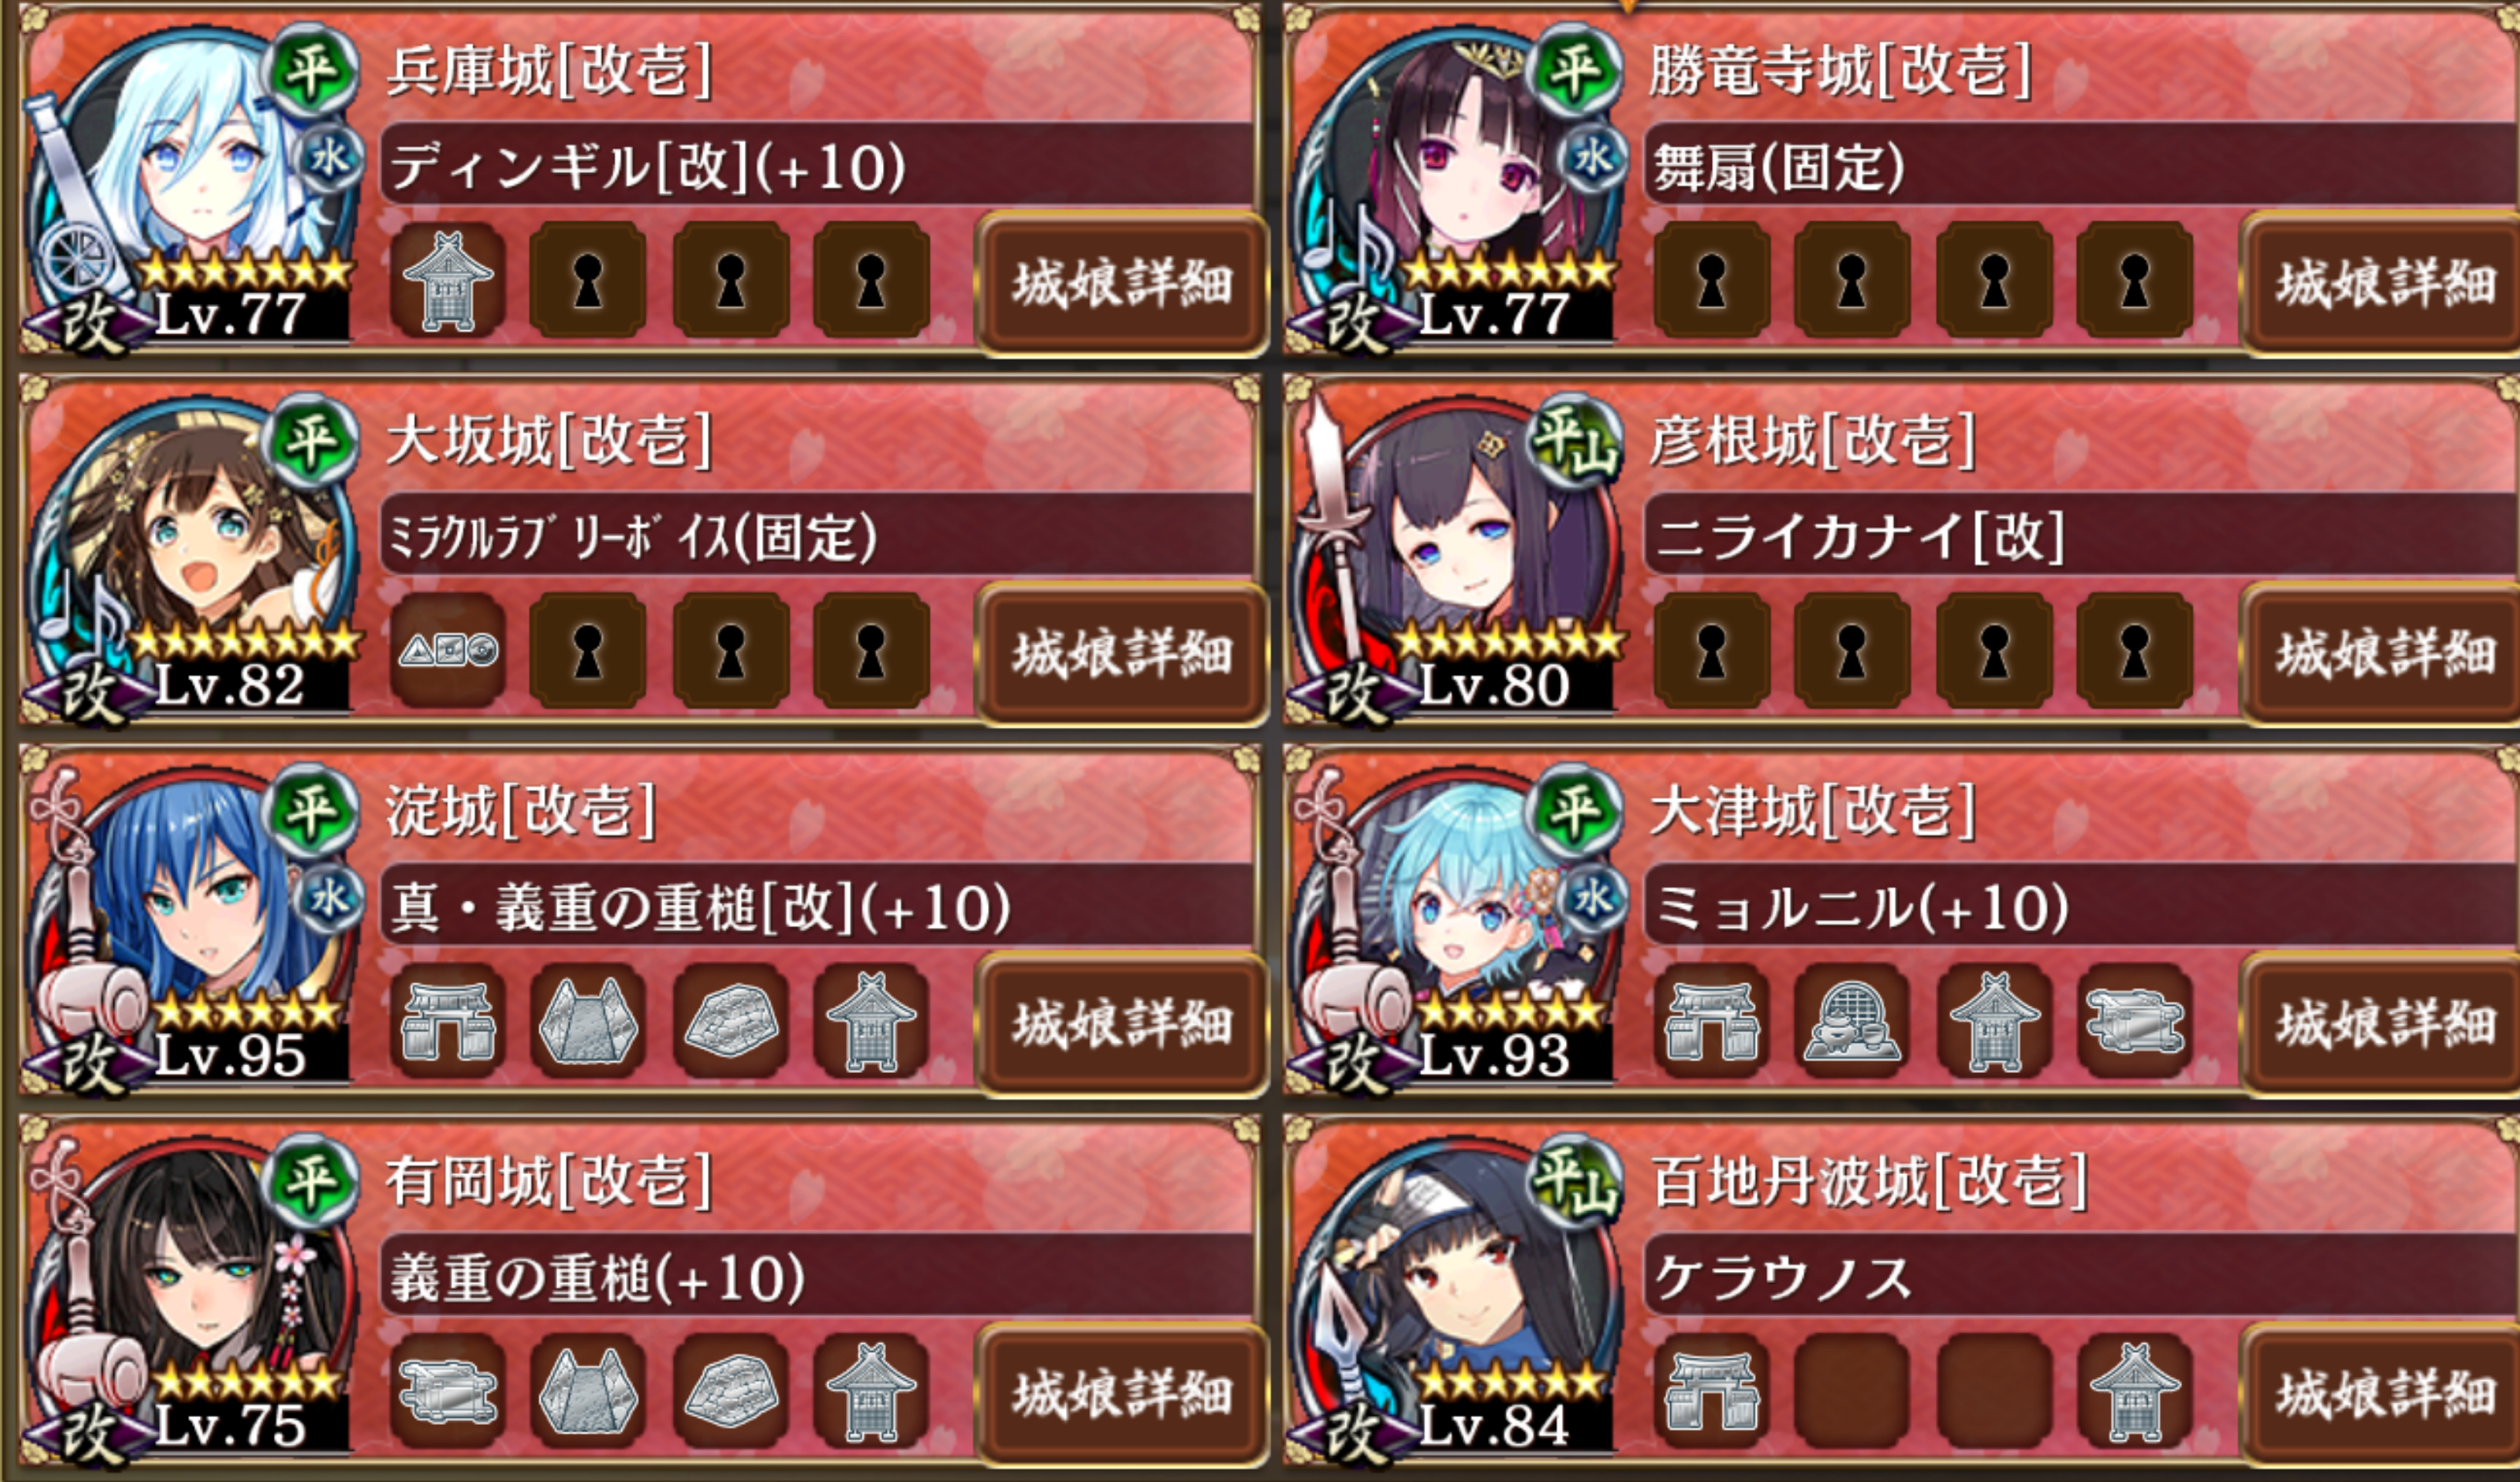Click 淀城's torii gate facility icon
2520x1482 pixels.
point(447,1020)
